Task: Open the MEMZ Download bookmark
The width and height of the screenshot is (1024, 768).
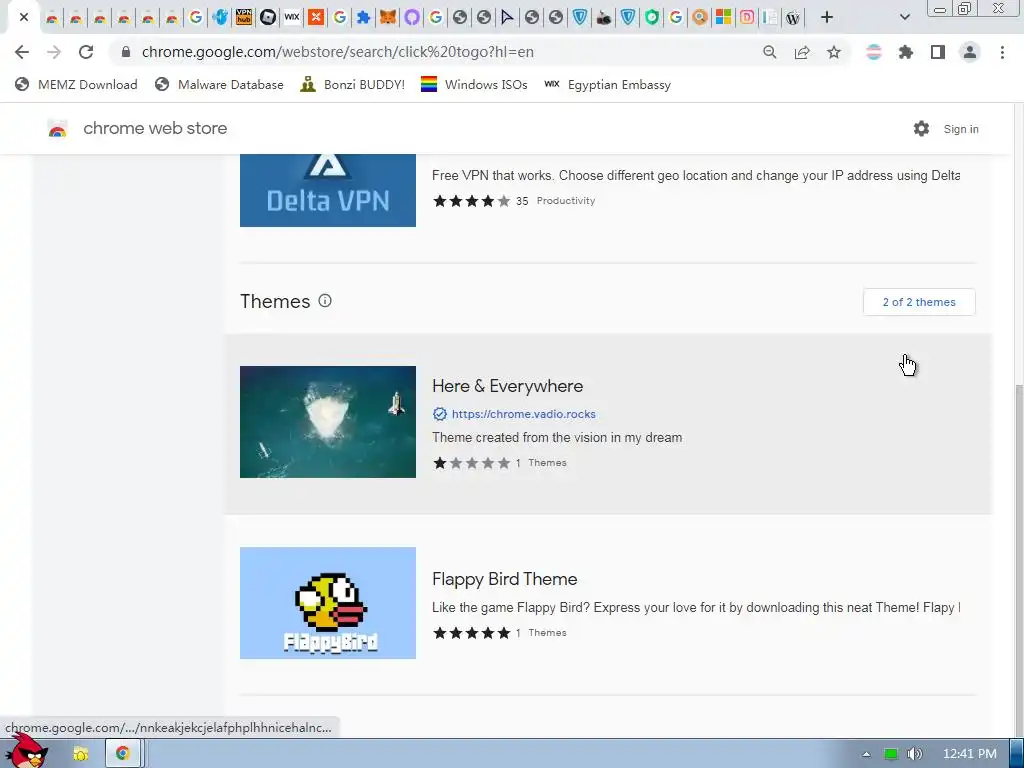Action: click(x=76, y=85)
